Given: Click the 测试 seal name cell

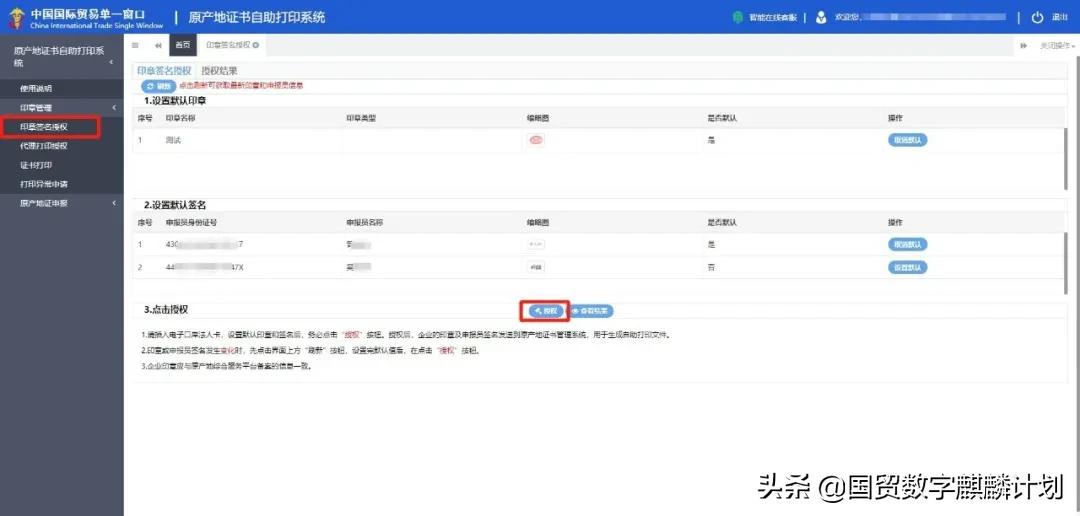Looking at the screenshot, I should pyautogui.click(x=173, y=141).
